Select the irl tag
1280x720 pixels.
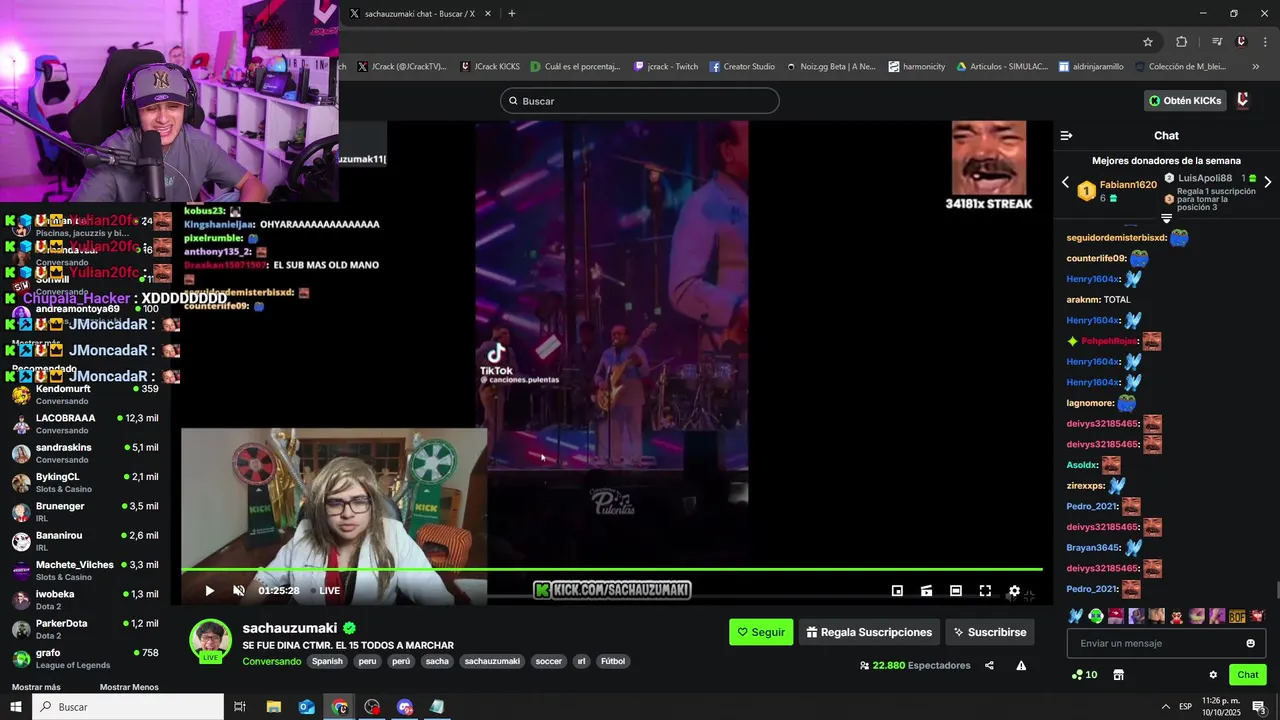tap(581, 661)
